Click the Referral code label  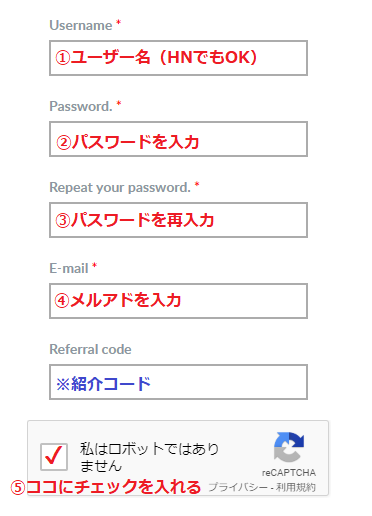coord(90,349)
